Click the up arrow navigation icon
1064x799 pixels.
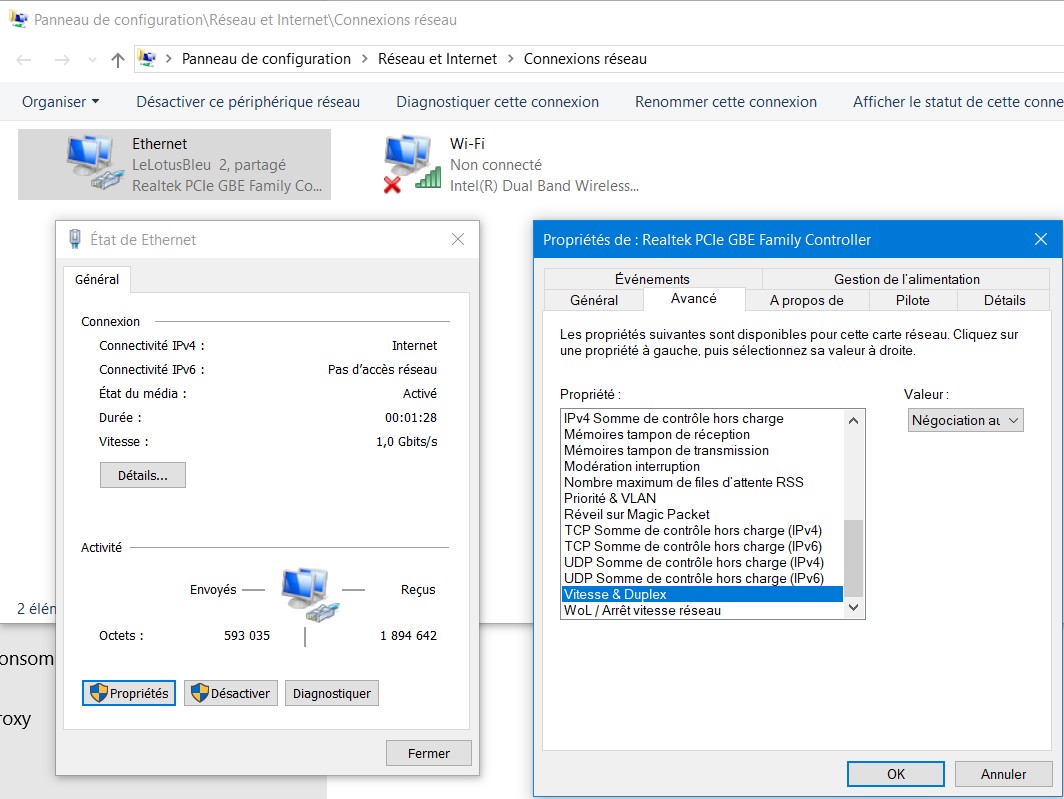[118, 60]
